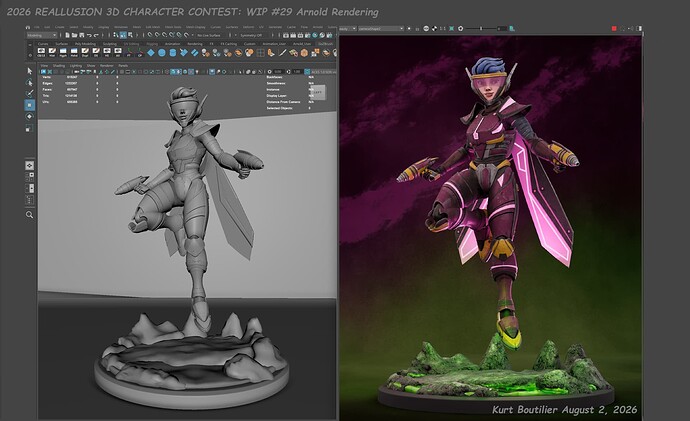Toggle select-by-component mode button
Image resolution: width=690 pixels, height=421 pixels.
(130, 35)
